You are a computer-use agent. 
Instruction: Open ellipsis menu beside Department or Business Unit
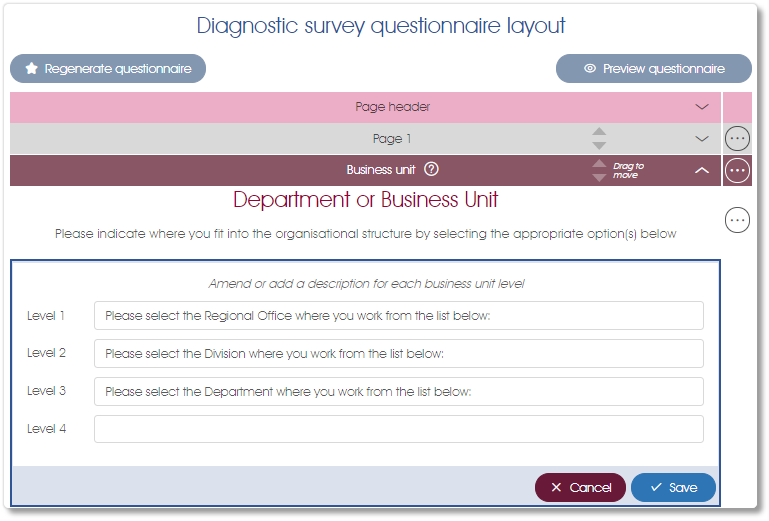click(737, 220)
